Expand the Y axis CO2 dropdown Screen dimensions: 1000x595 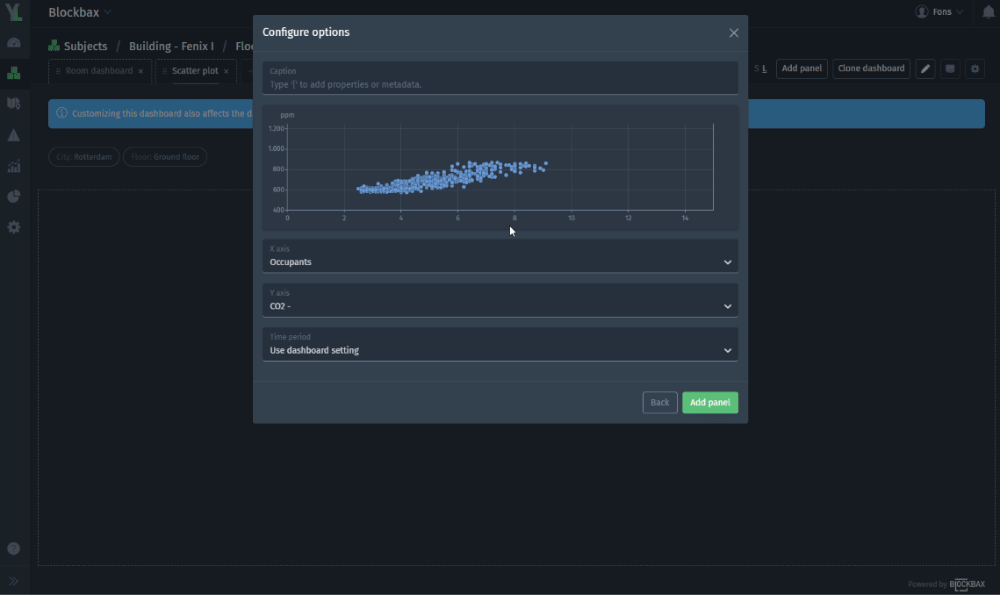[x=500, y=300]
